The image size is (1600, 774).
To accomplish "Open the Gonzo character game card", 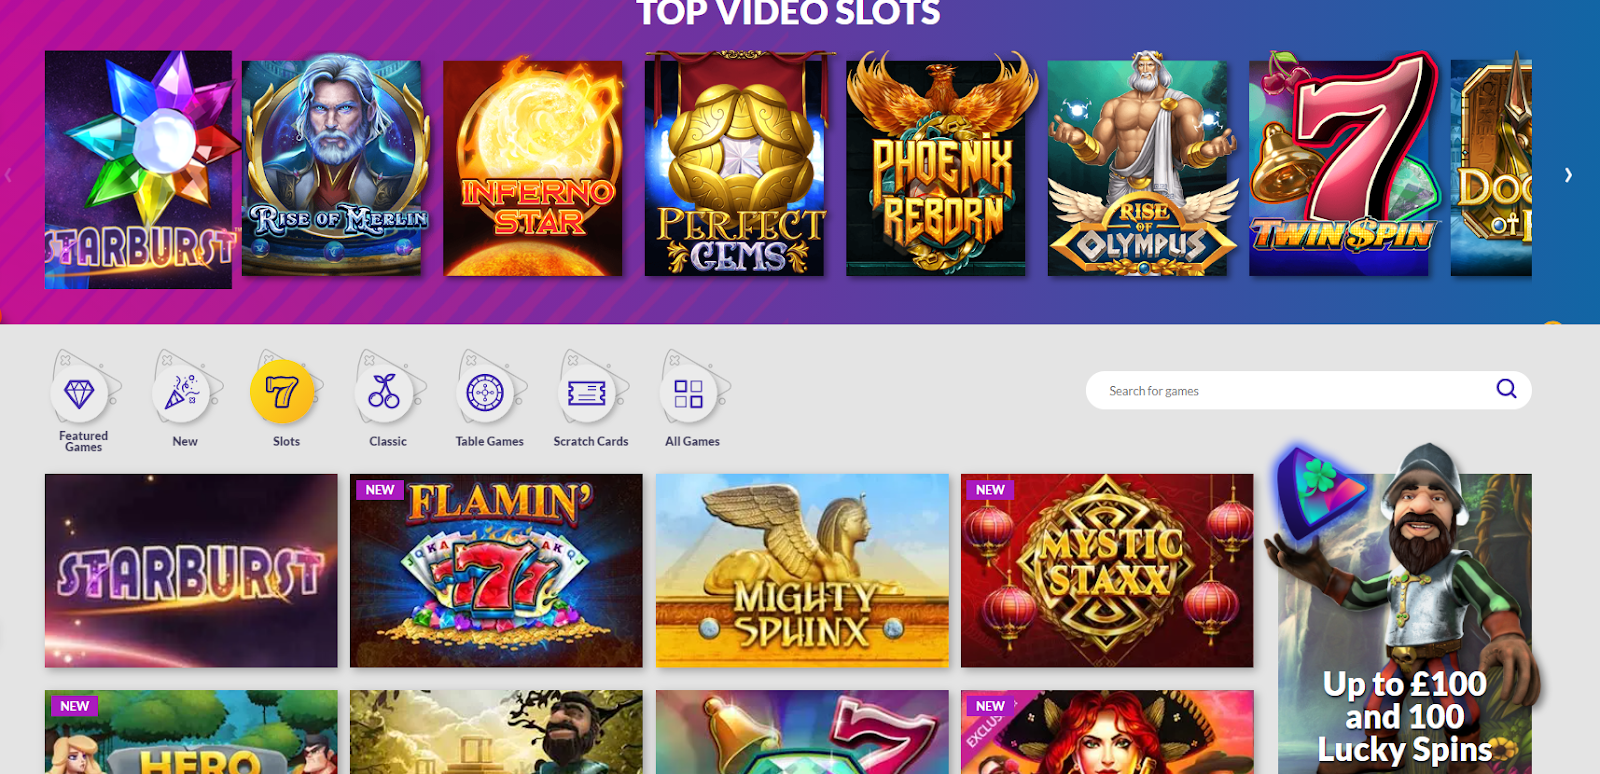I will pyautogui.click(x=496, y=732).
